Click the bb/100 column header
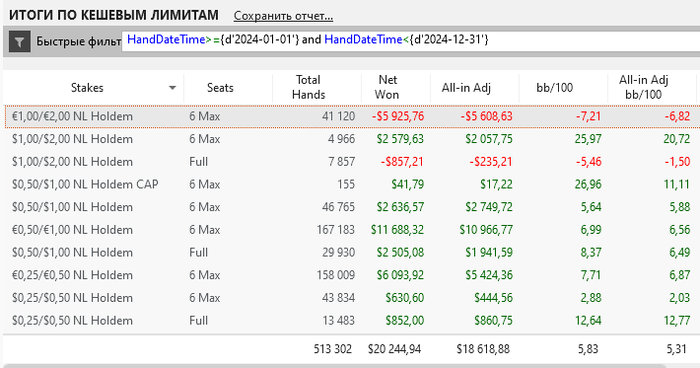The height and width of the screenshot is (368, 700). 554,88
